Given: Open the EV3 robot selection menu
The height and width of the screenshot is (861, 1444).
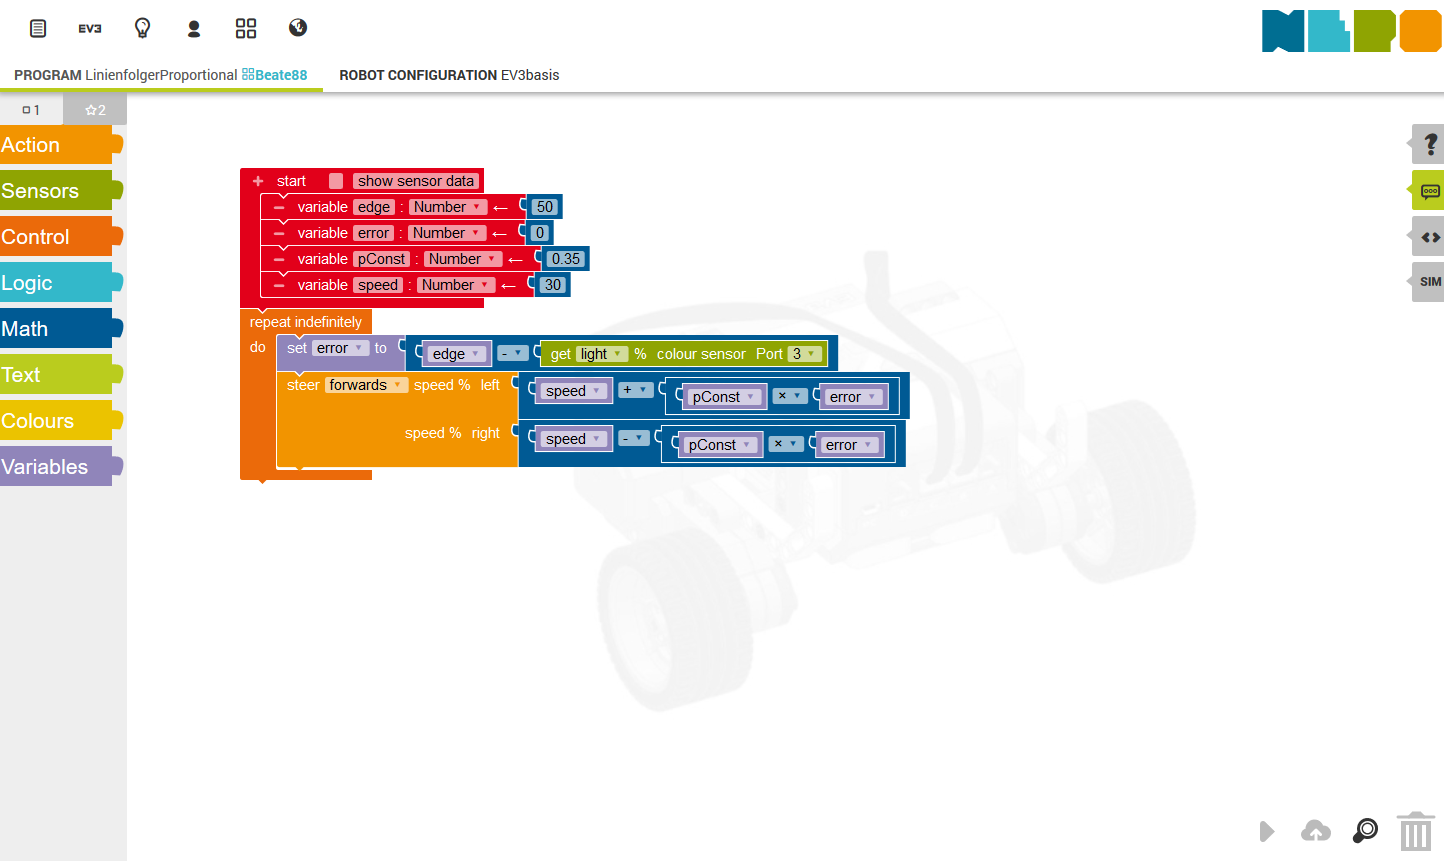Looking at the screenshot, I should 90,28.
